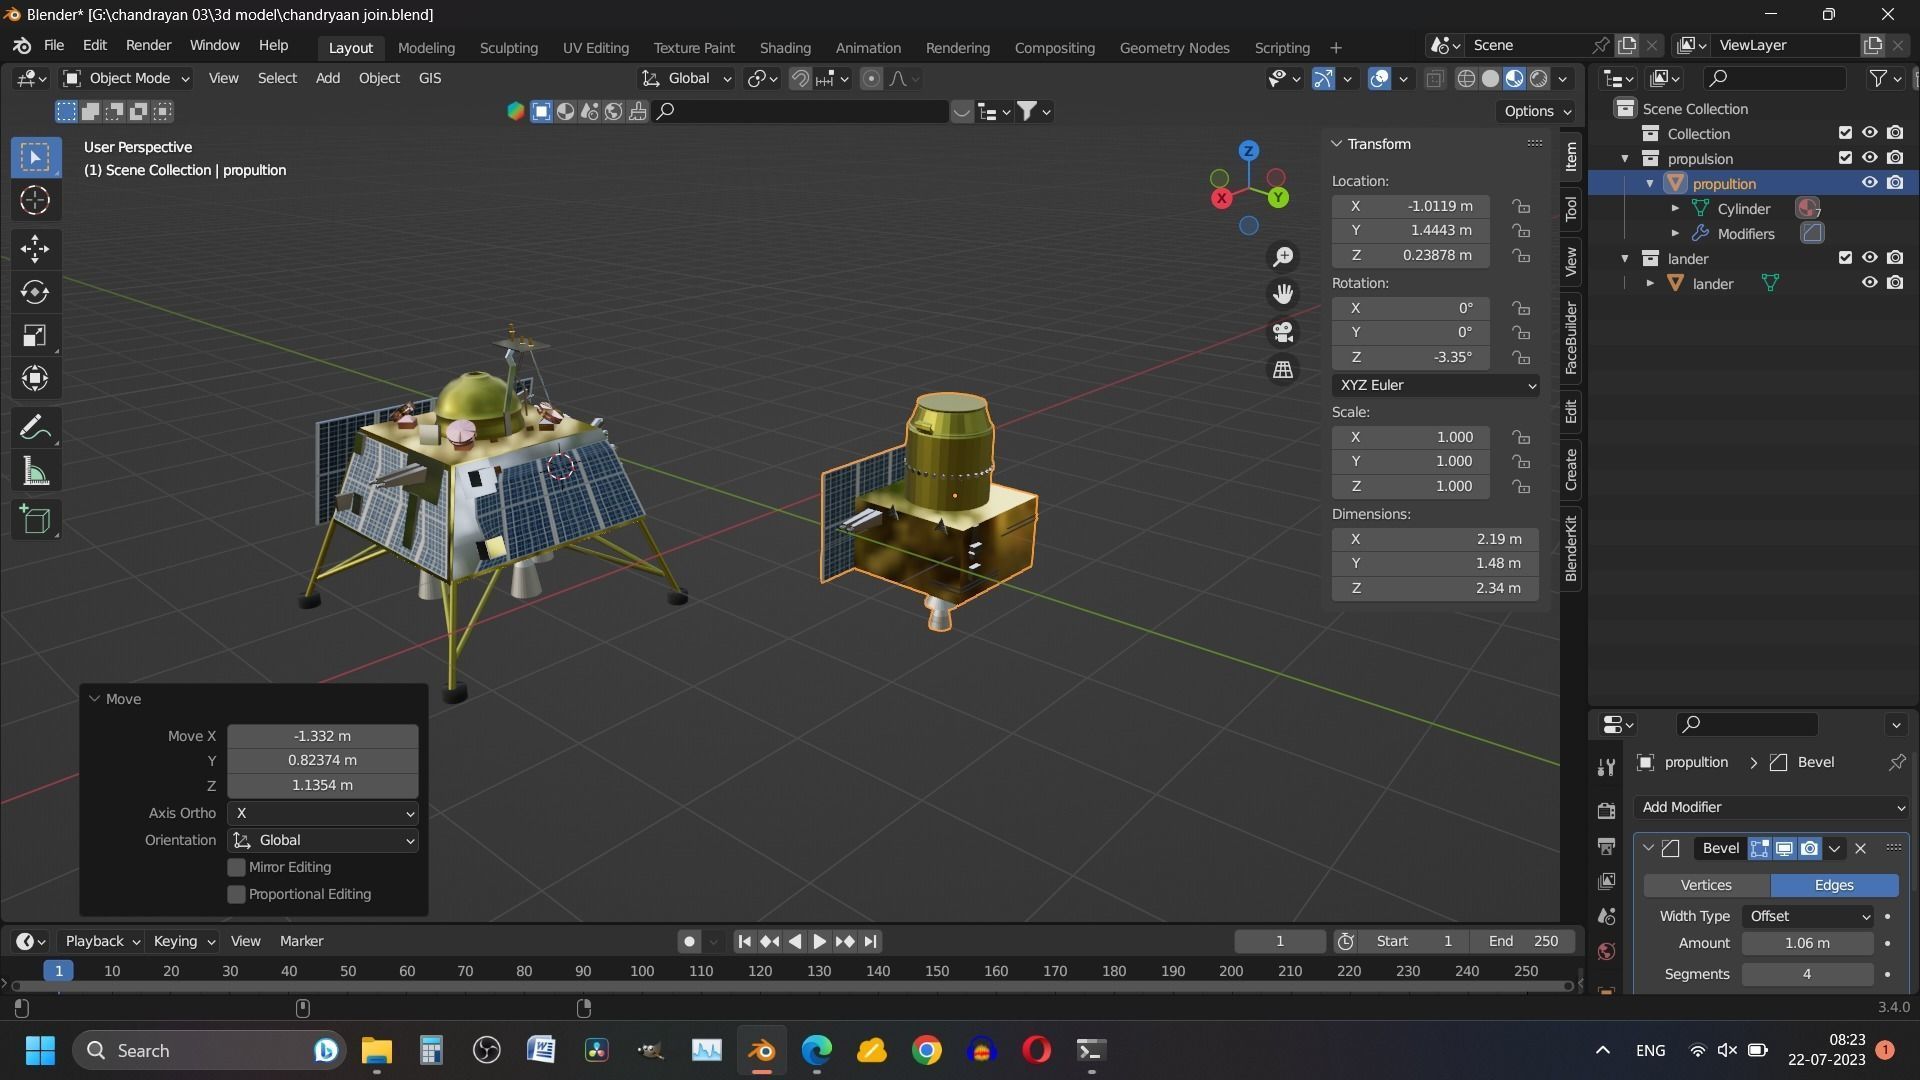Open the Render menu
Viewport: 1920px width, 1080px height.
point(148,46)
